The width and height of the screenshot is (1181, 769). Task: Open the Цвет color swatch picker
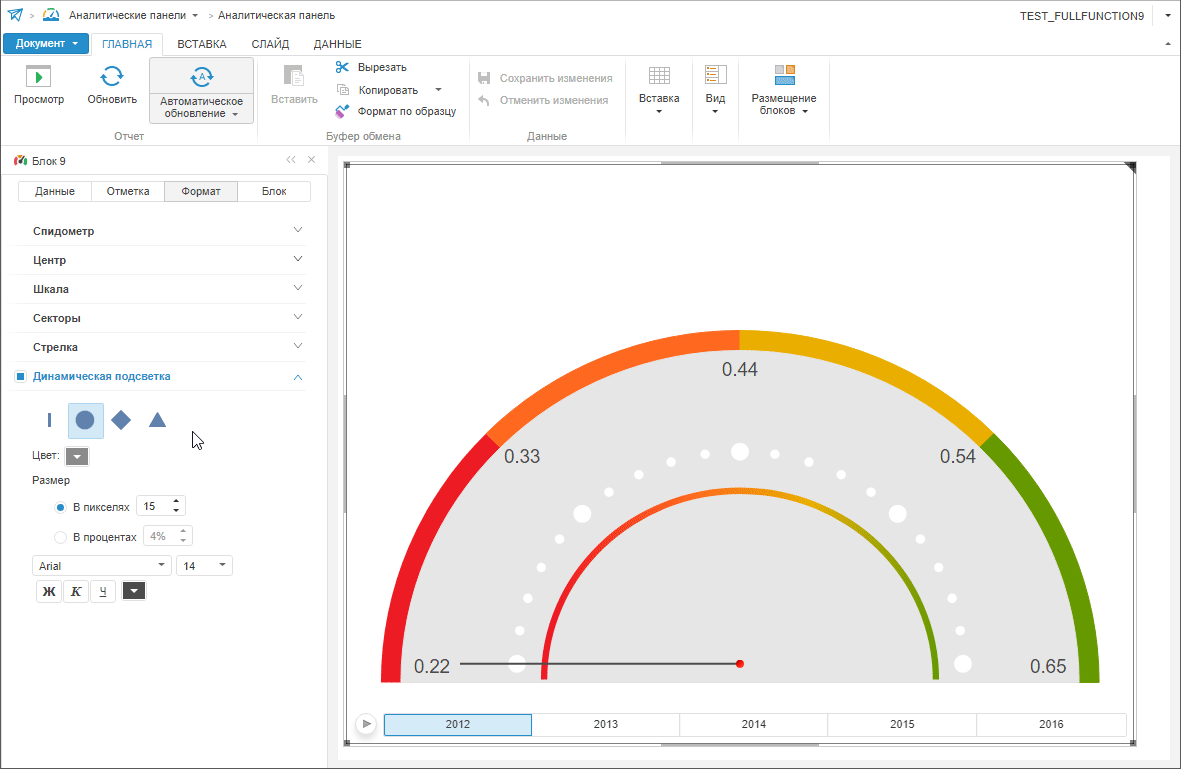[x=77, y=457]
